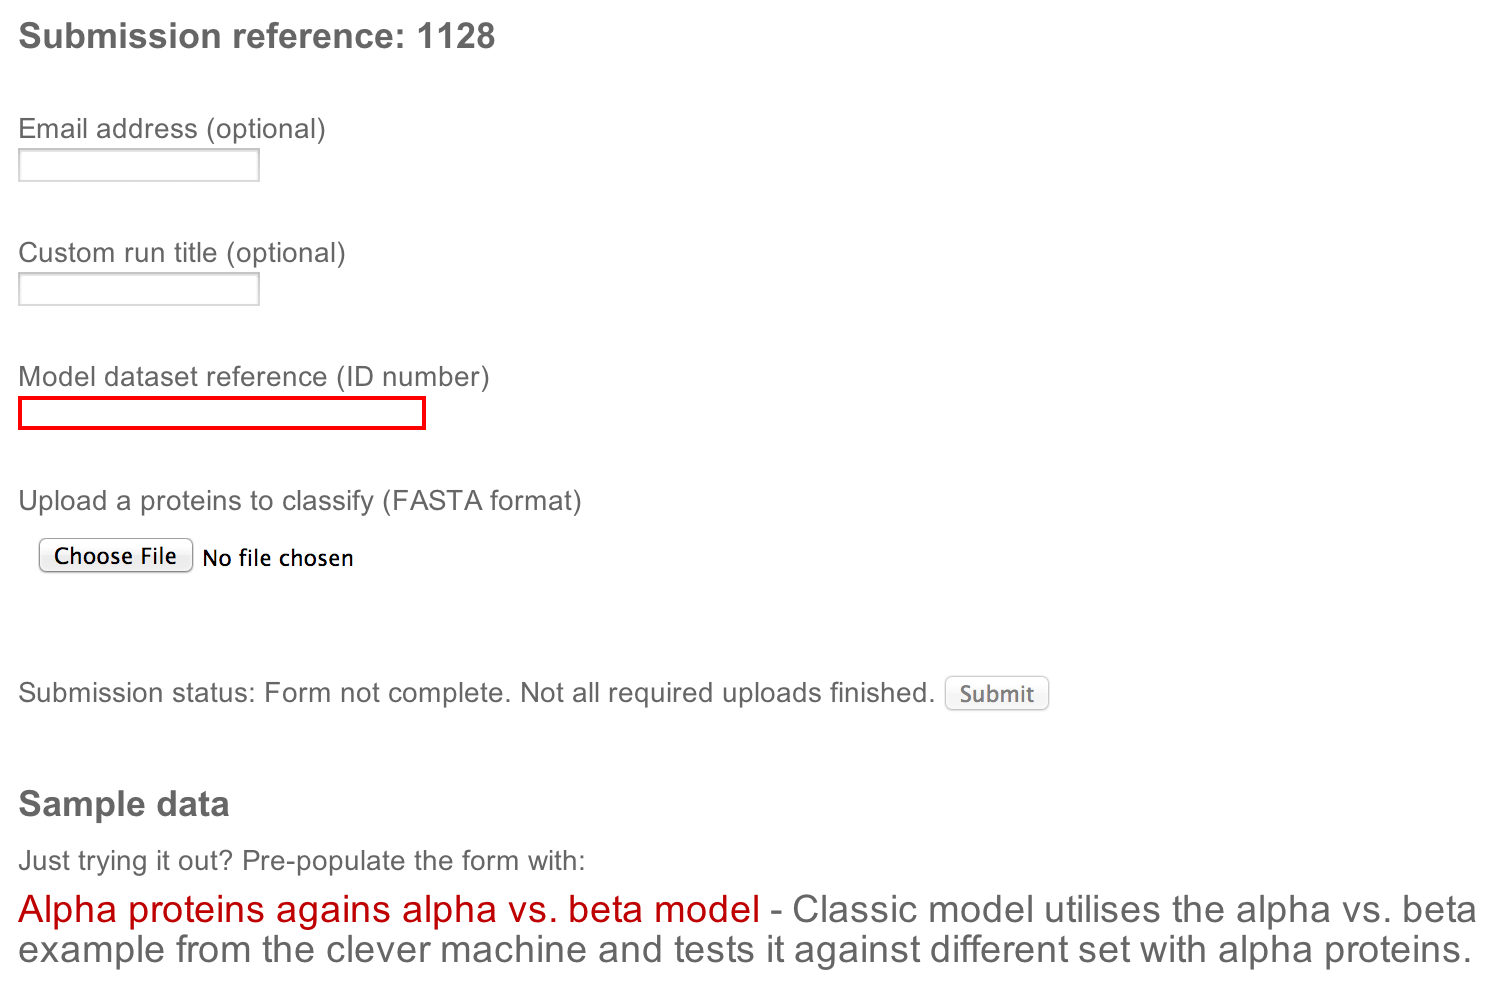Click the "Model dataset reference (ID number)" label

point(254,377)
